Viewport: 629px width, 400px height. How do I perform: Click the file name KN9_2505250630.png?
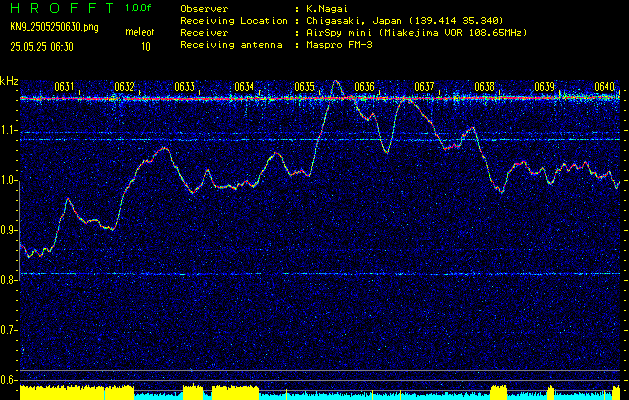pos(54,27)
